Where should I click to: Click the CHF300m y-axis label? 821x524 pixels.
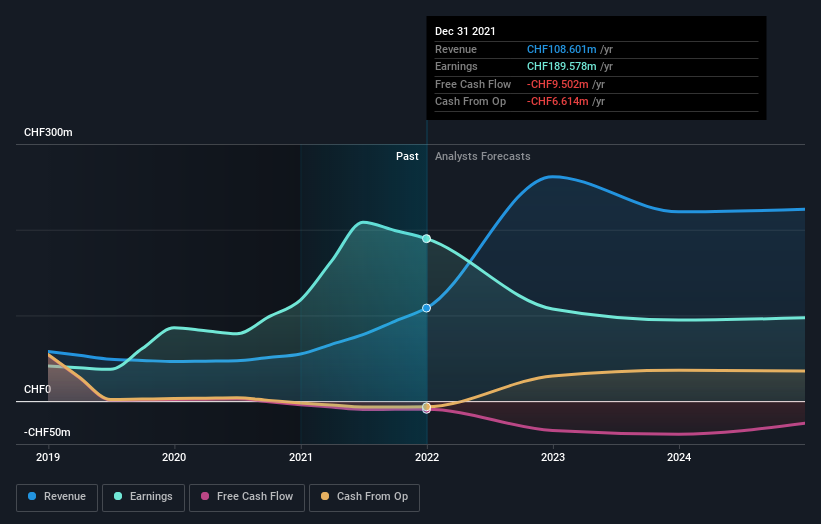pyautogui.click(x=48, y=132)
